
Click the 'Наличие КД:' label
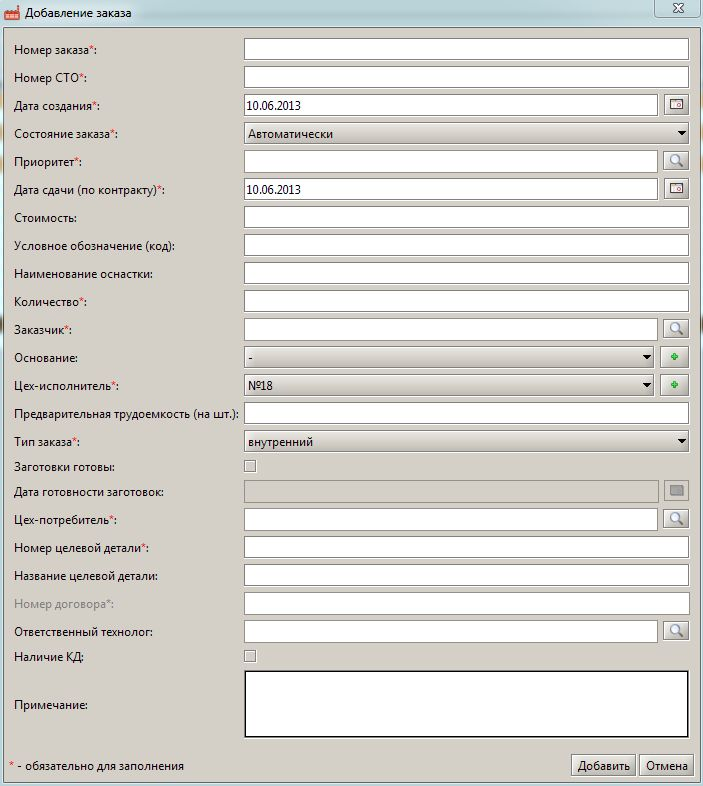[x=49, y=657]
